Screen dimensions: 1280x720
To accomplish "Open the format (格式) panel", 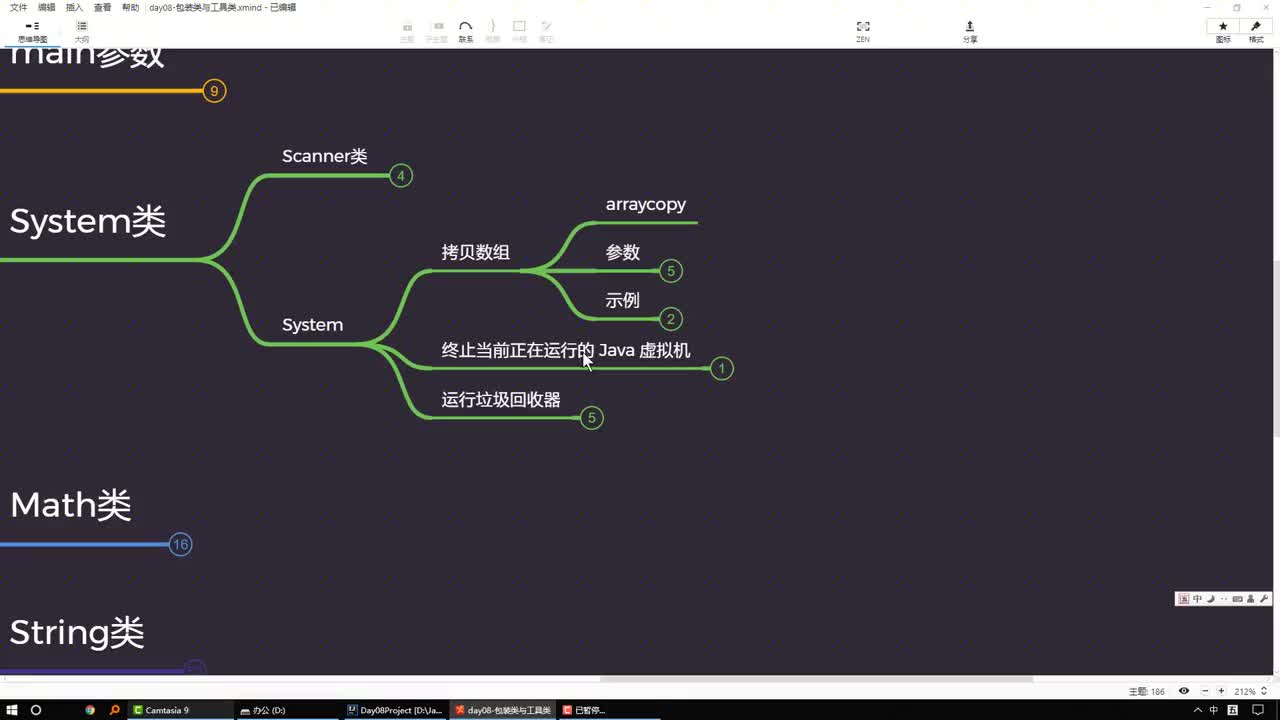I will tap(1256, 31).
